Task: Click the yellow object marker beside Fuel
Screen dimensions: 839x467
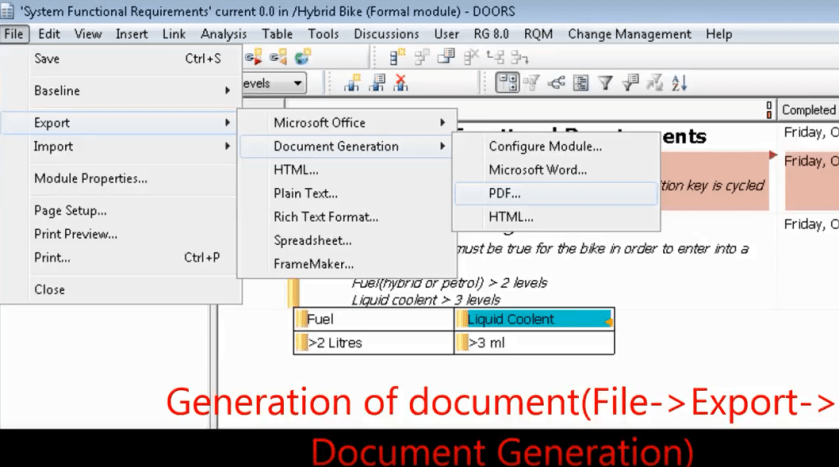Action: [x=301, y=319]
